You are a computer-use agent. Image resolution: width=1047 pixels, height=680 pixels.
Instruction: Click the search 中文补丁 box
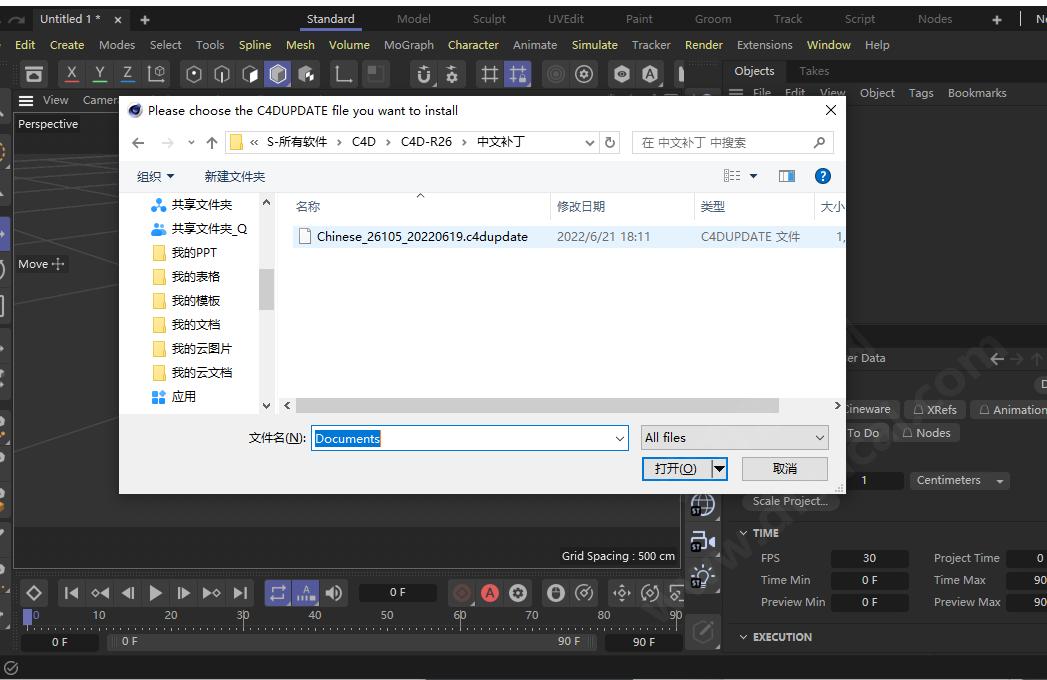click(732, 142)
